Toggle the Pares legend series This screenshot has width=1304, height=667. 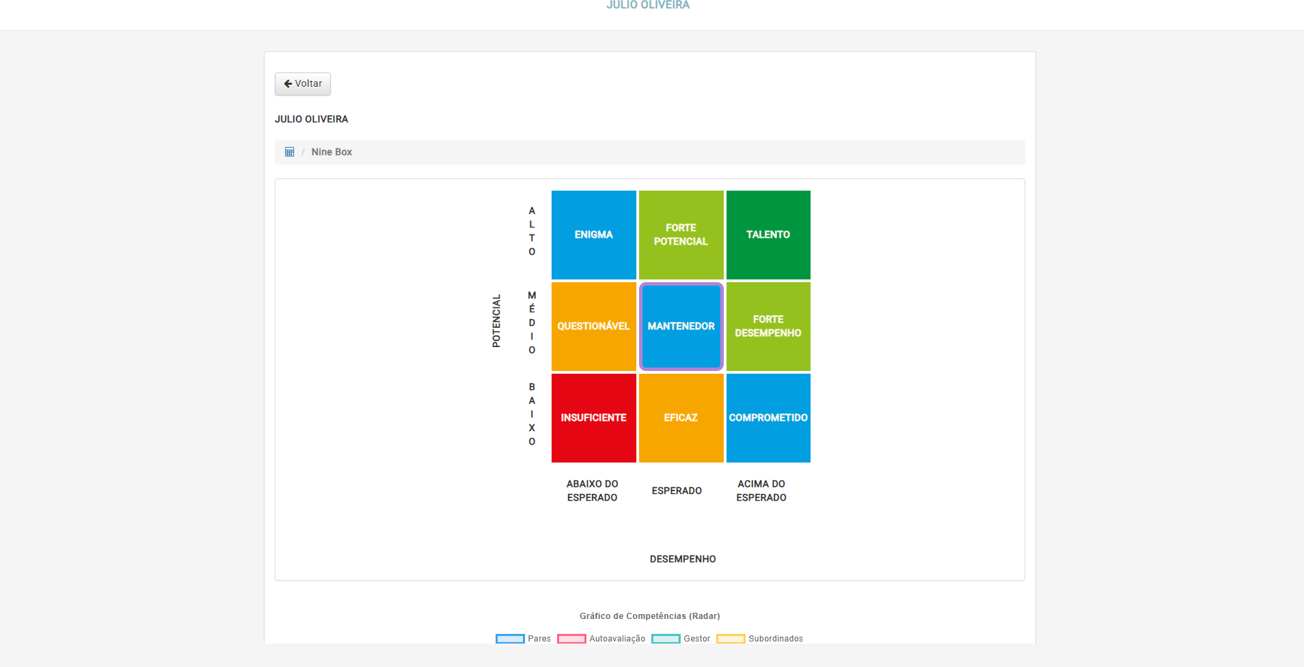[539, 639]
